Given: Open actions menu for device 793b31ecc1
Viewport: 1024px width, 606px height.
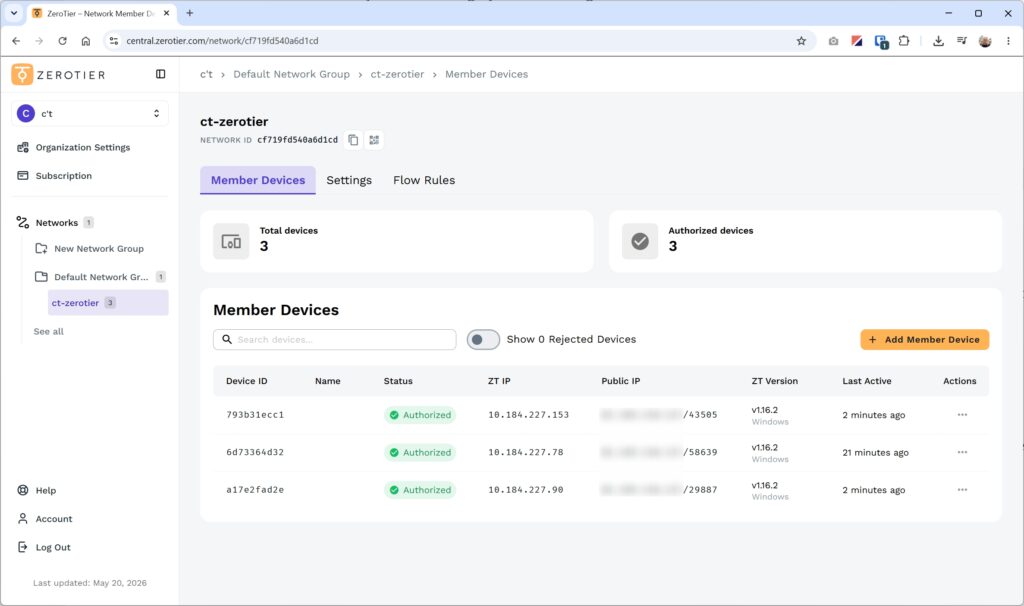Looking at the screenshot, I should 962,415.
